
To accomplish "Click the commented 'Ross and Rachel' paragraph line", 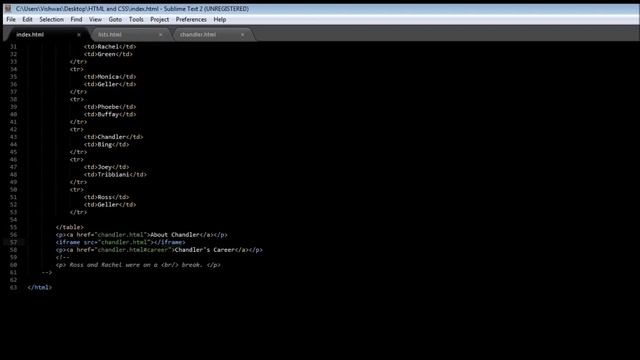I will 138,265.
